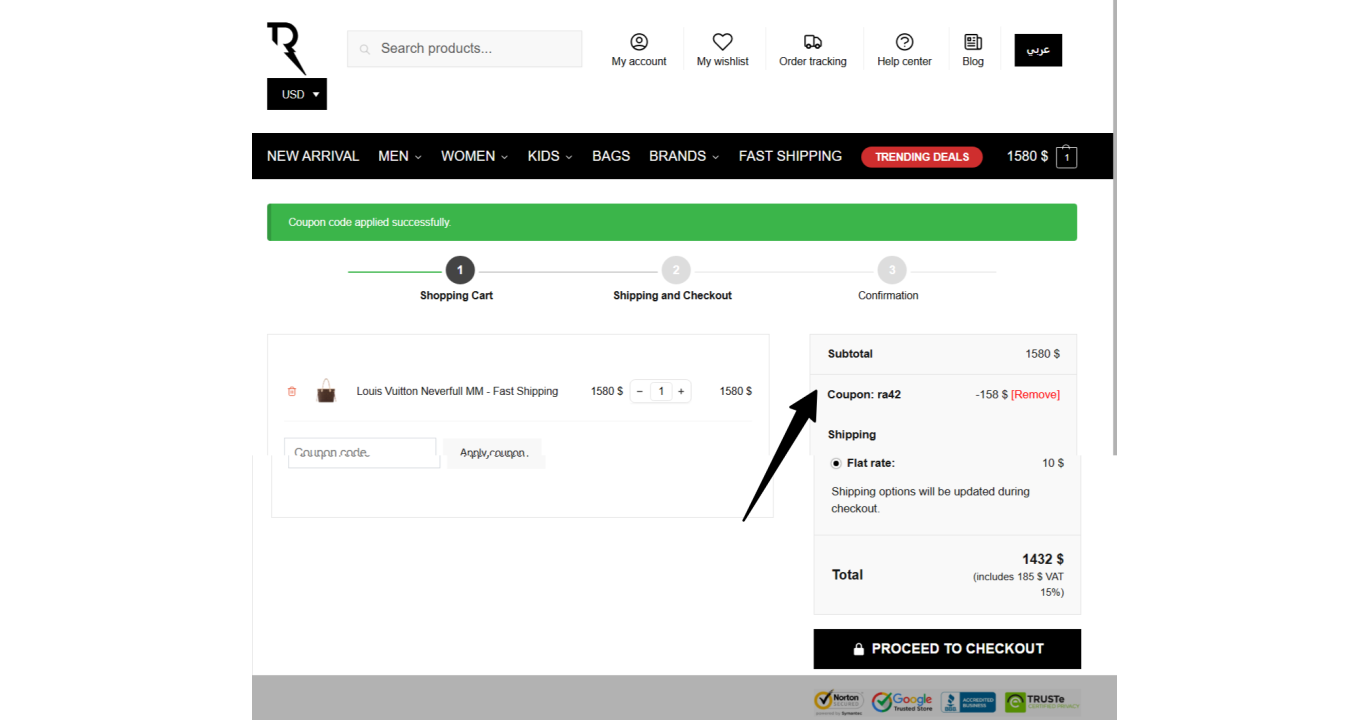Viewport: 1368px width, 720px height.
Task: Click Subtotal 1580 $ value
Action: 1042,354
